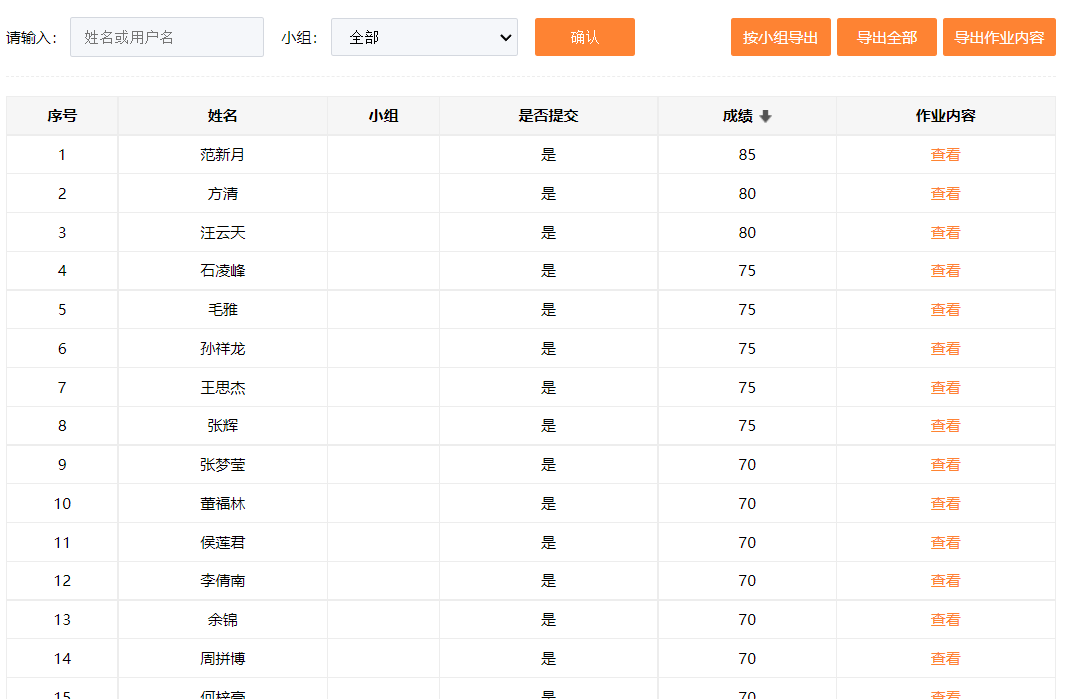Click the 是否提交 column header
This screenshot has height=699, width=1067.
pyautogui.click(x=548, y=116)
